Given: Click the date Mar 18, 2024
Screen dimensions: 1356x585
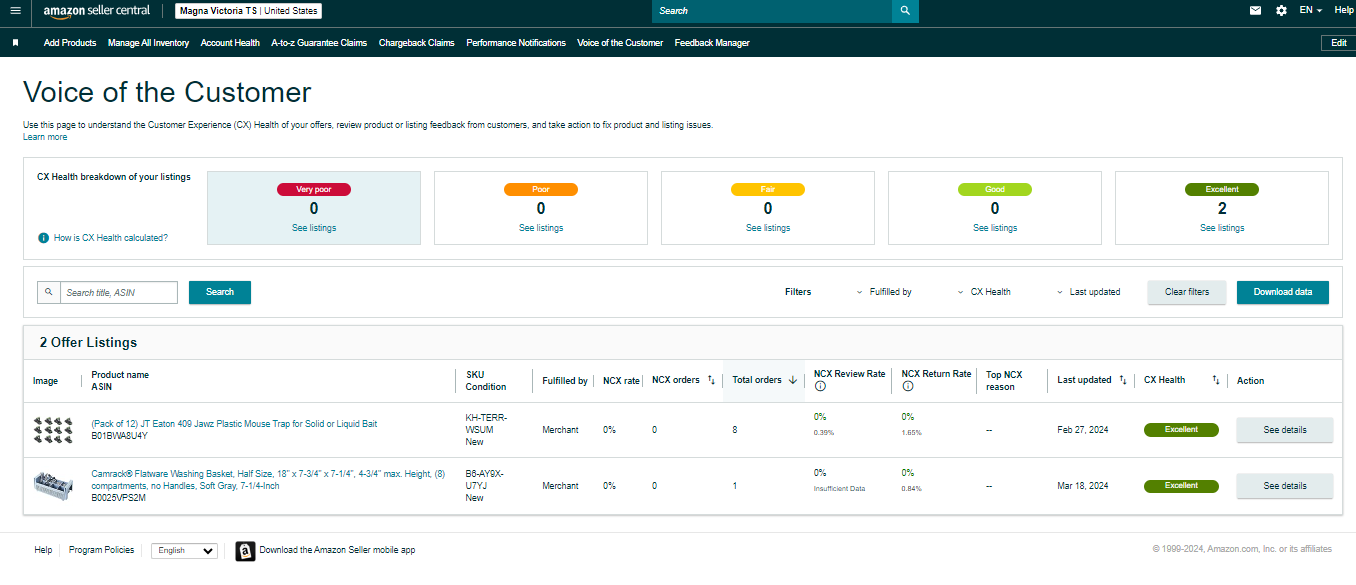Looking at the screenshot, I should tap(1083, 486).
